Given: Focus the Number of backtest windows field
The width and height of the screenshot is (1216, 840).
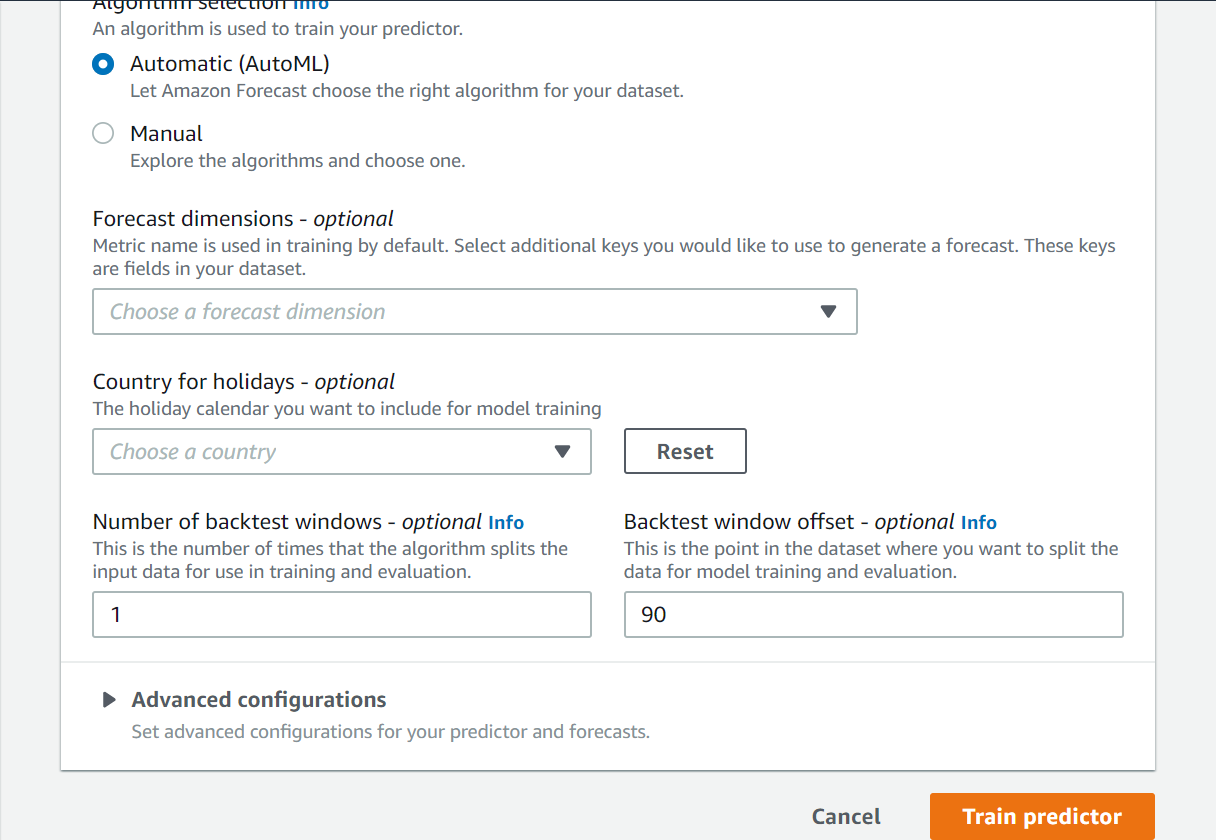Looking at the screenshot, I should point(341,614).
